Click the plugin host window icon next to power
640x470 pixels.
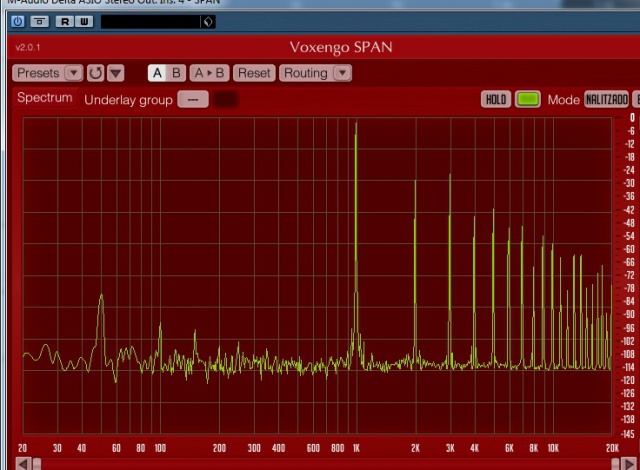tap(40, 21)
